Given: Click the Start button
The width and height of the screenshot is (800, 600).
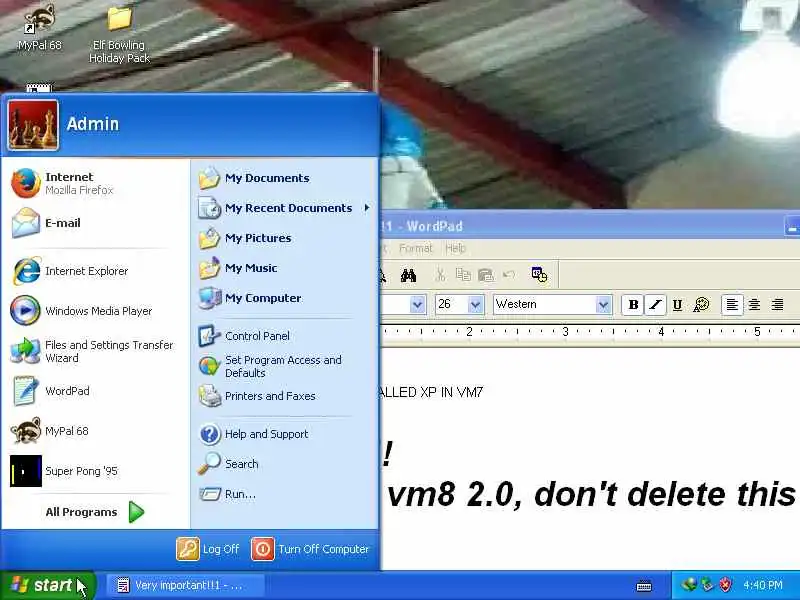Looking at the screenshot, I should click(47, 585).
